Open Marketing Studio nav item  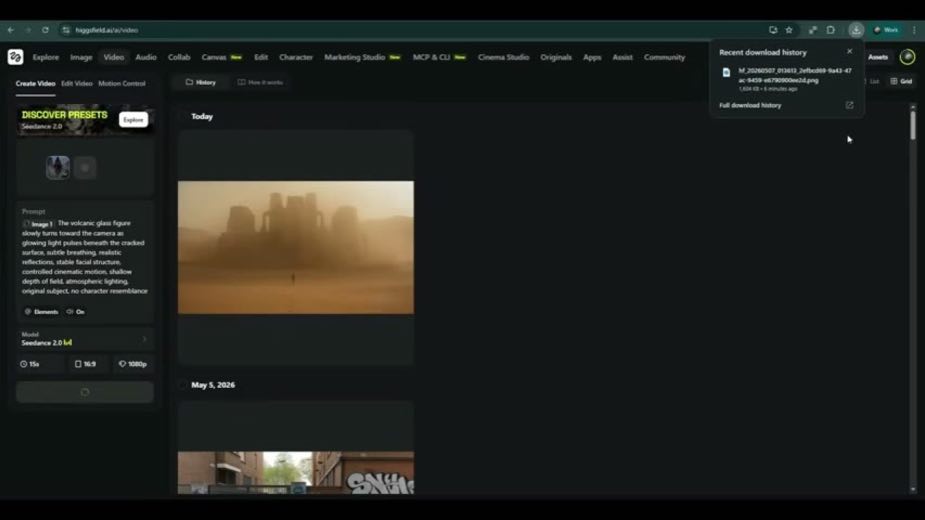pyautogui.click(x=362, y=57)
